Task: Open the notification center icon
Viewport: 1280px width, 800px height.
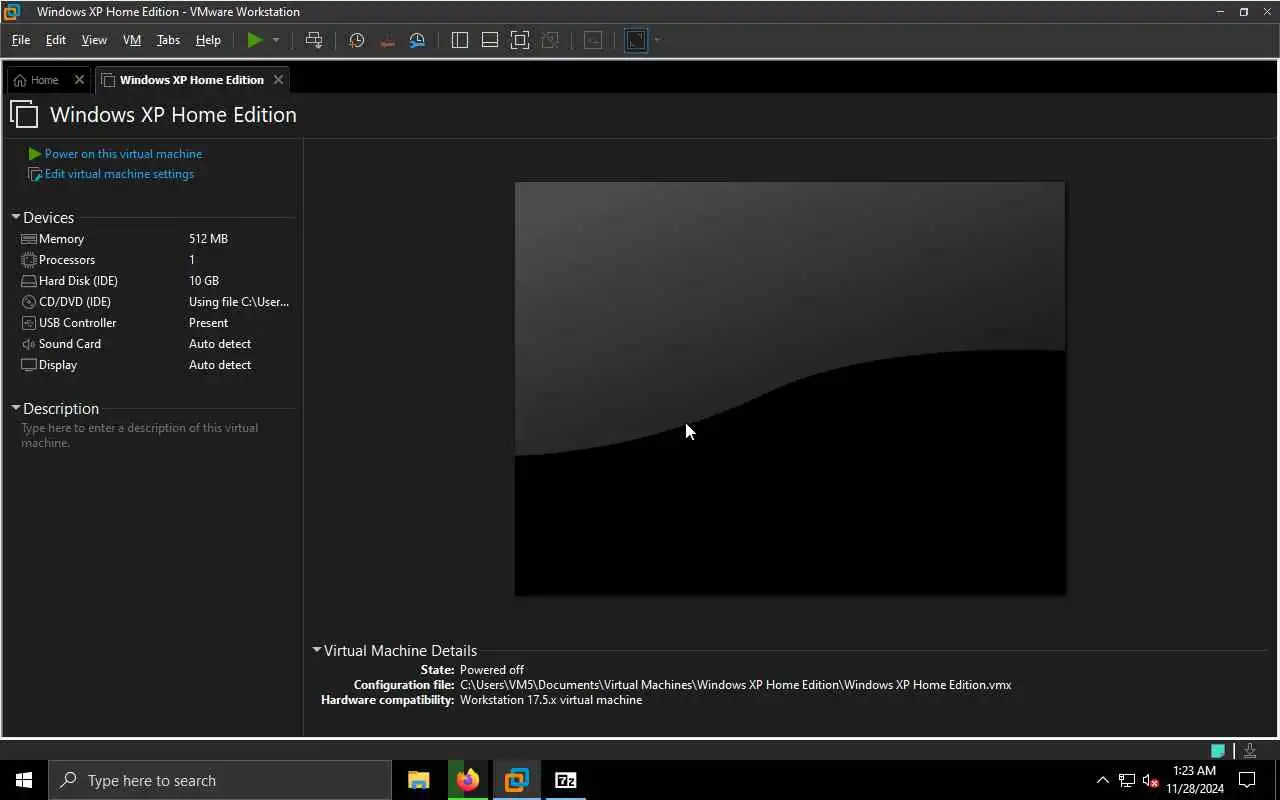Action: [1248, 780]
